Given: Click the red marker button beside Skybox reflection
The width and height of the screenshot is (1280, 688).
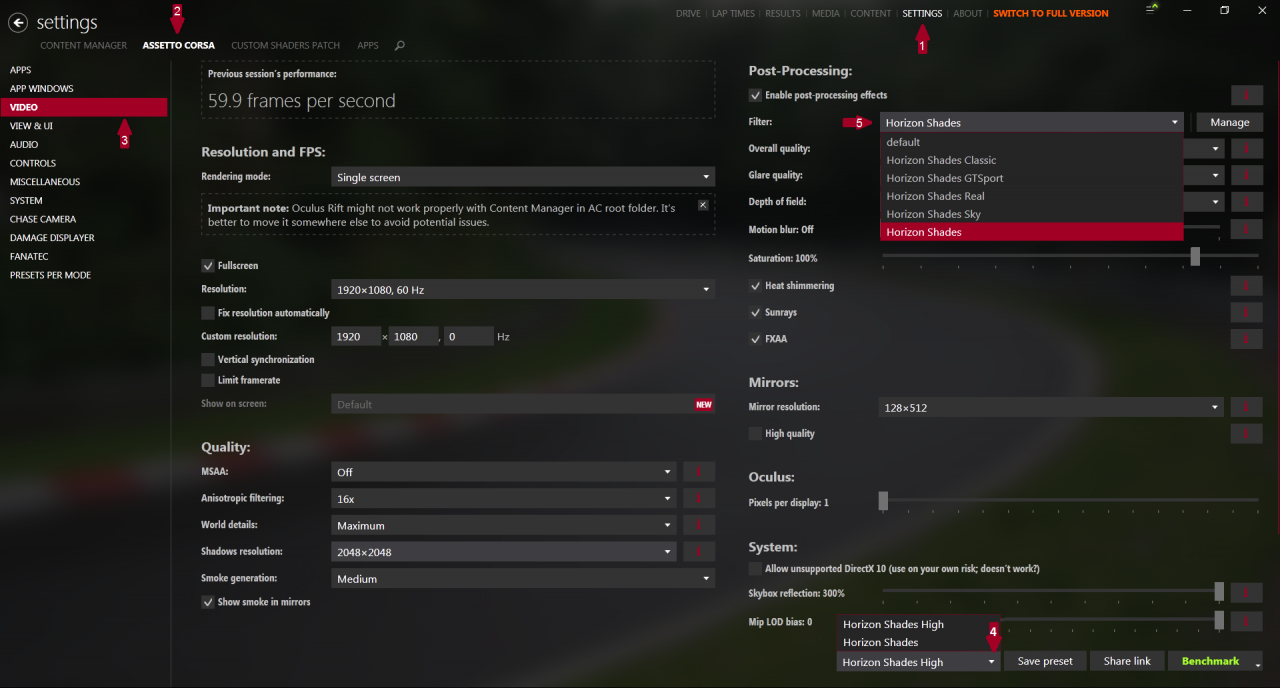Looking at the screenshot, I should tap(1246, 593).
